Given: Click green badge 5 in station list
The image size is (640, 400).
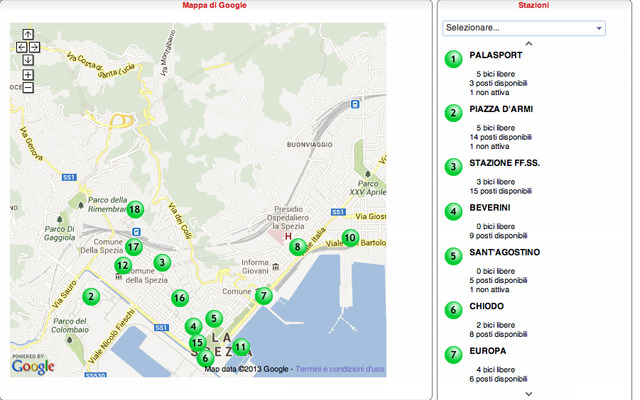Looking at the screenshot, I should pos(453,256).
